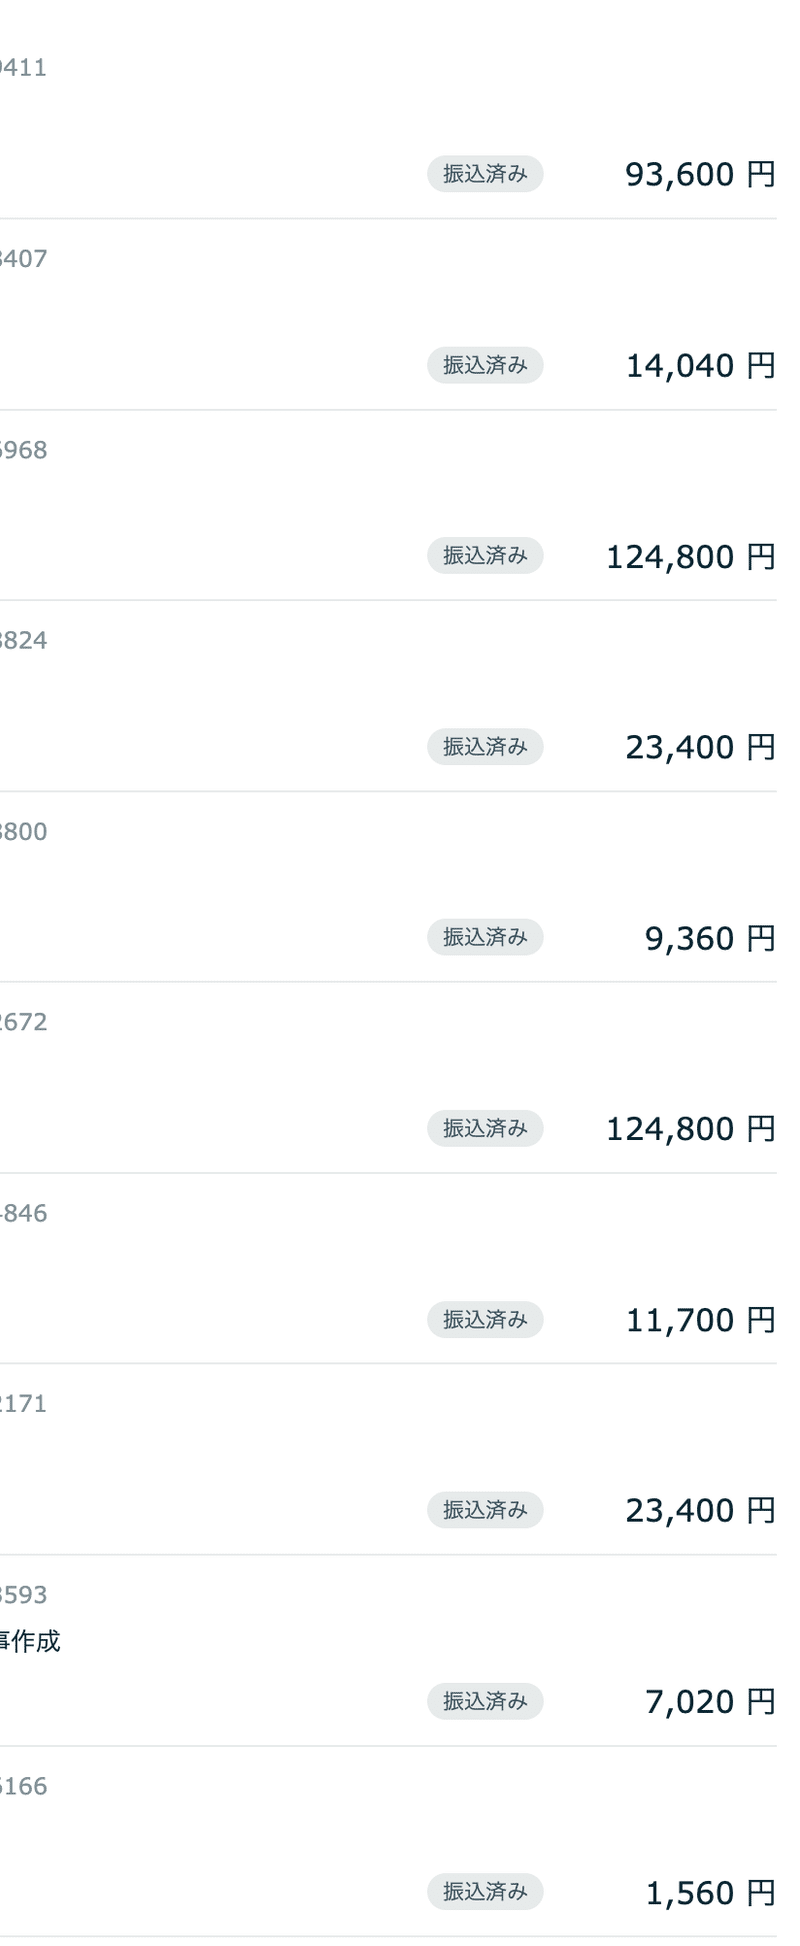This screenshot has width=800, height=1946.
Task: Open the transaction ID ending 411
Action: 23,68
